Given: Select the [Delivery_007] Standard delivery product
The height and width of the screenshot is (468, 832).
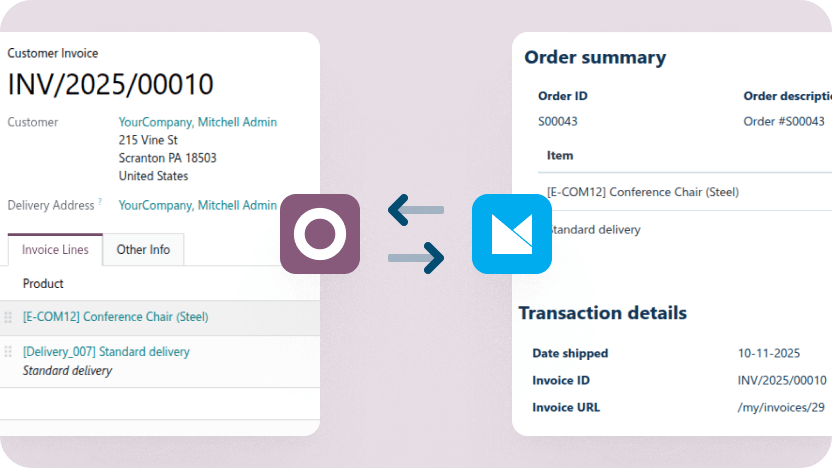Looking at the screenshot, I should click(x=106, y=352).
